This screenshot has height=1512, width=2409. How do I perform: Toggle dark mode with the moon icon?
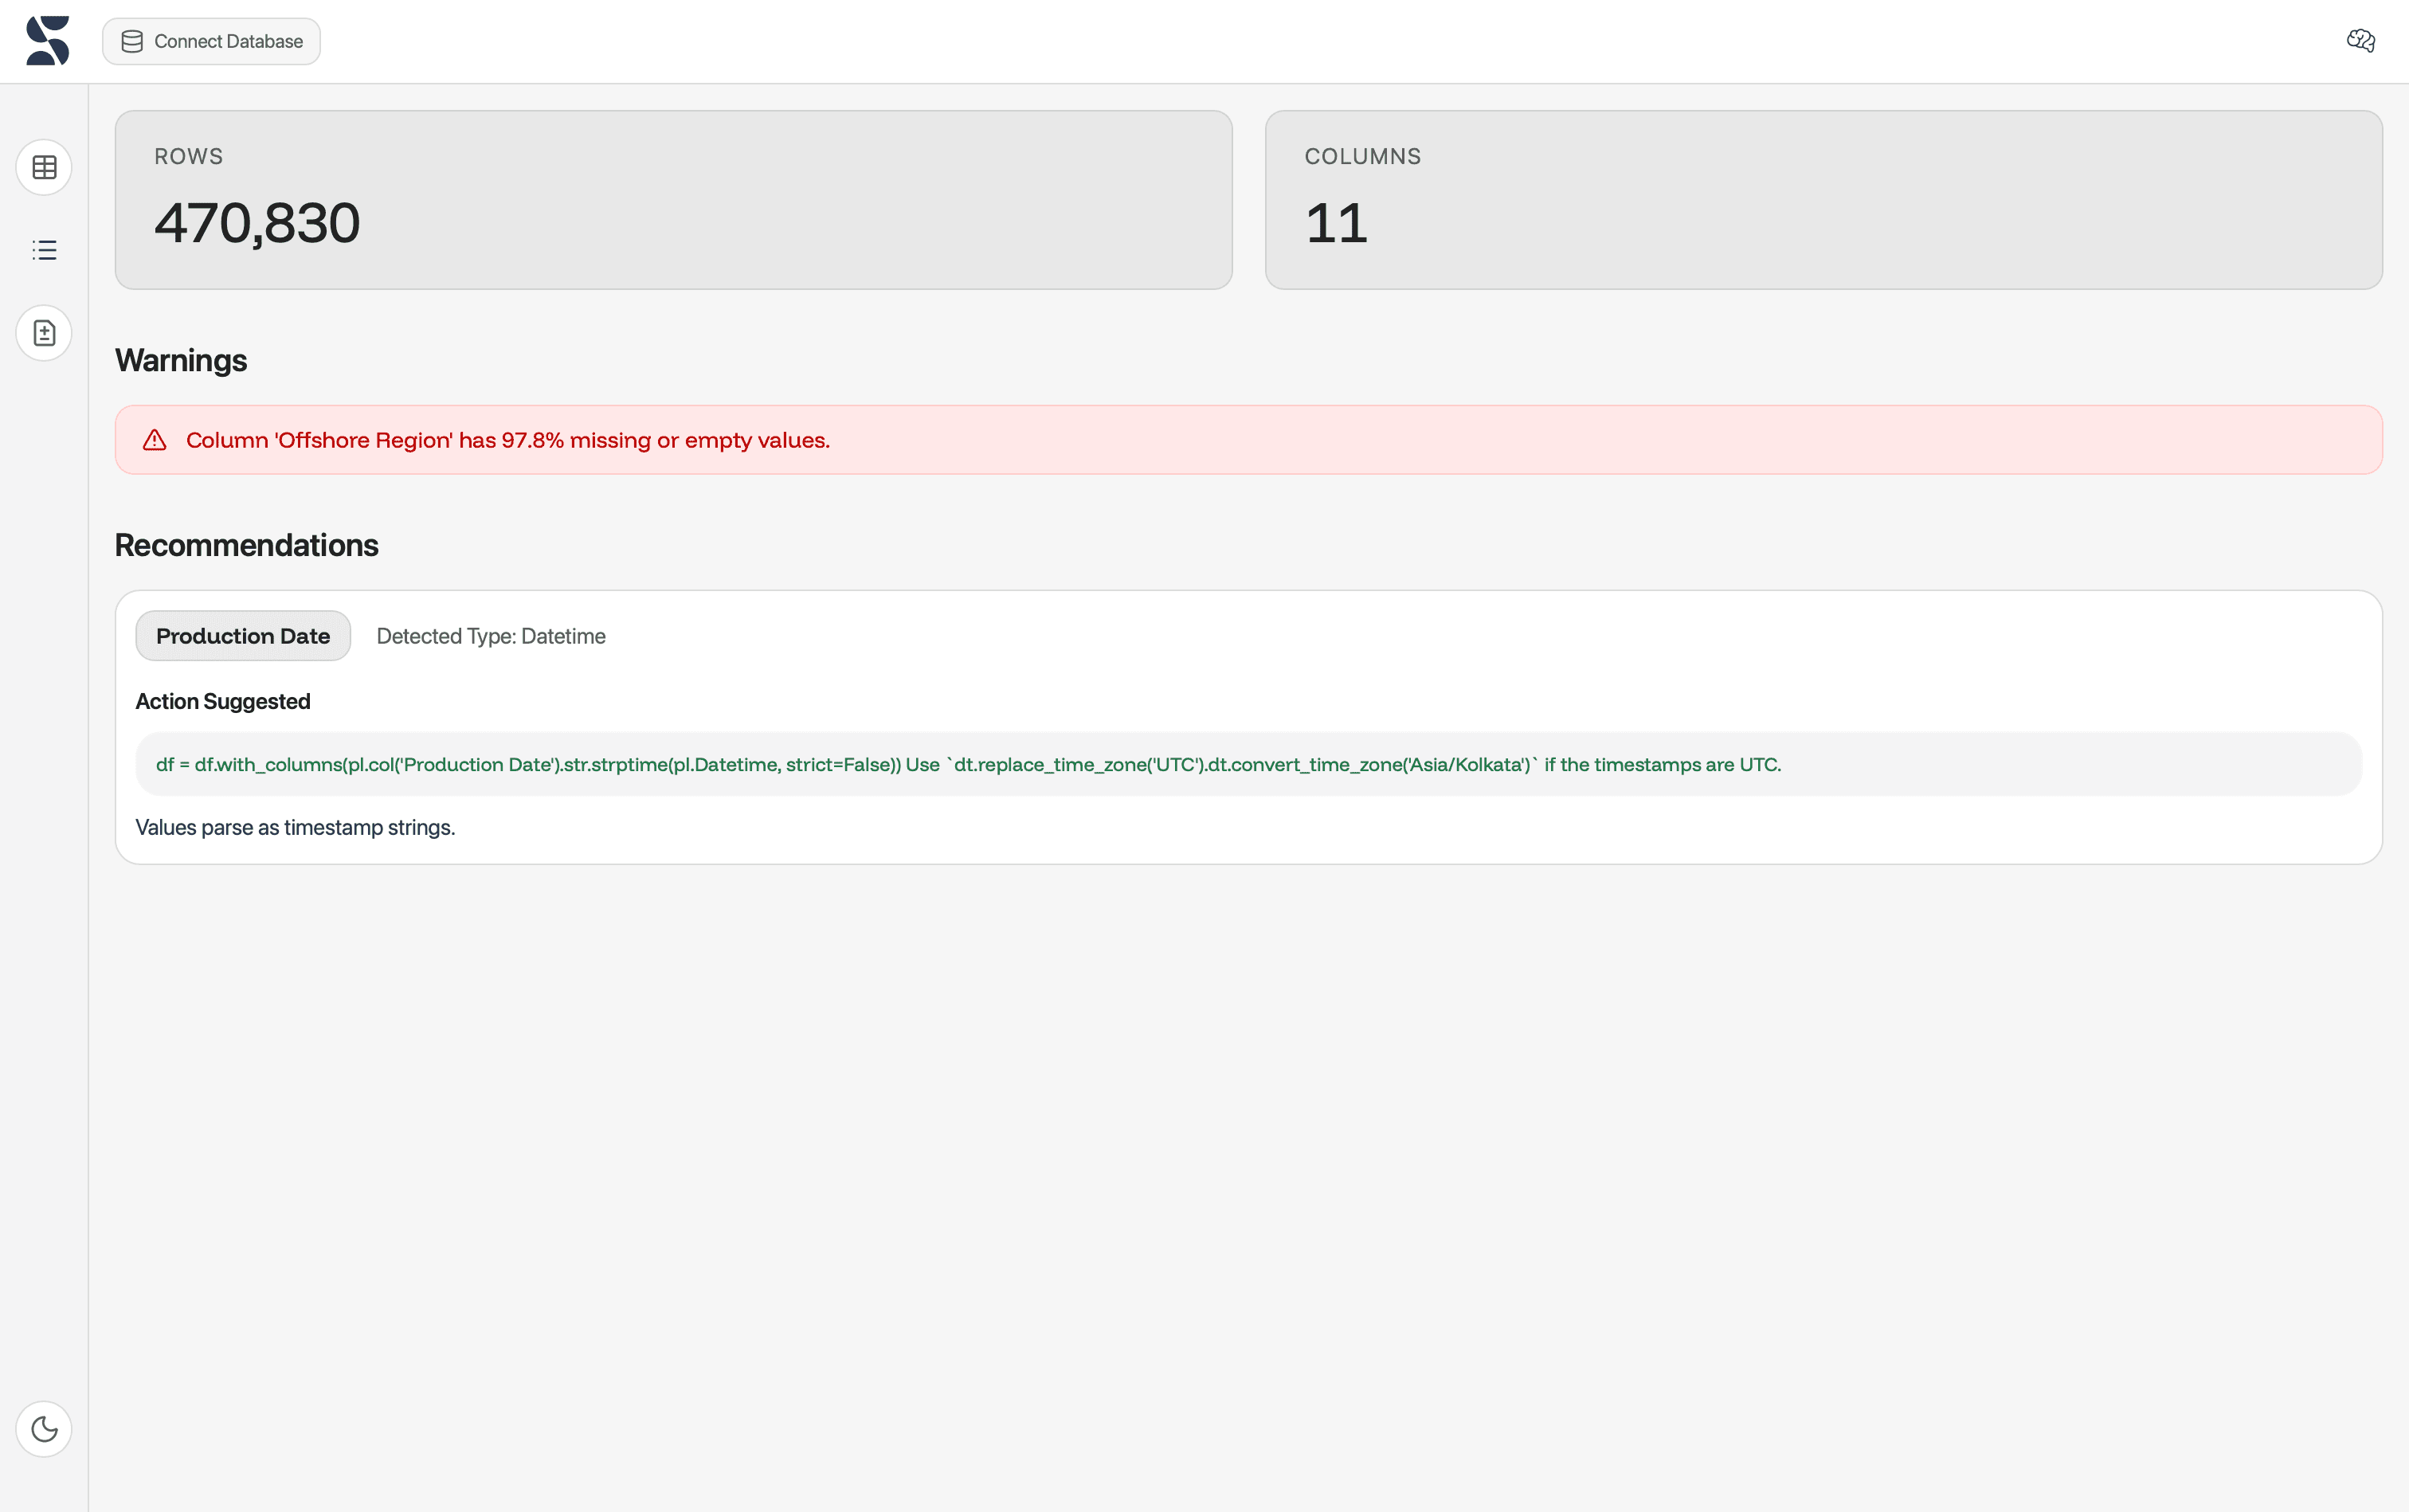pos(44,1428)
